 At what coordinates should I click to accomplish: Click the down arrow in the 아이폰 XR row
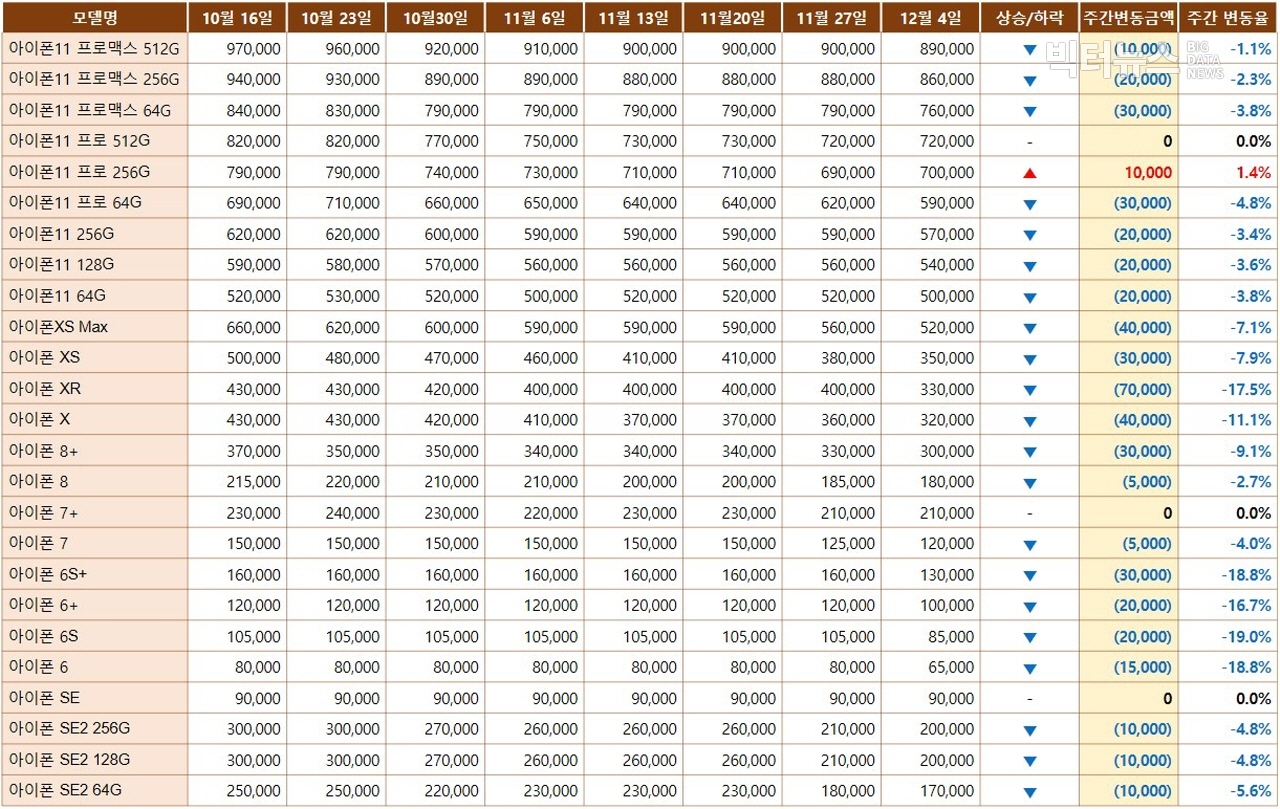click(1030, 391)
